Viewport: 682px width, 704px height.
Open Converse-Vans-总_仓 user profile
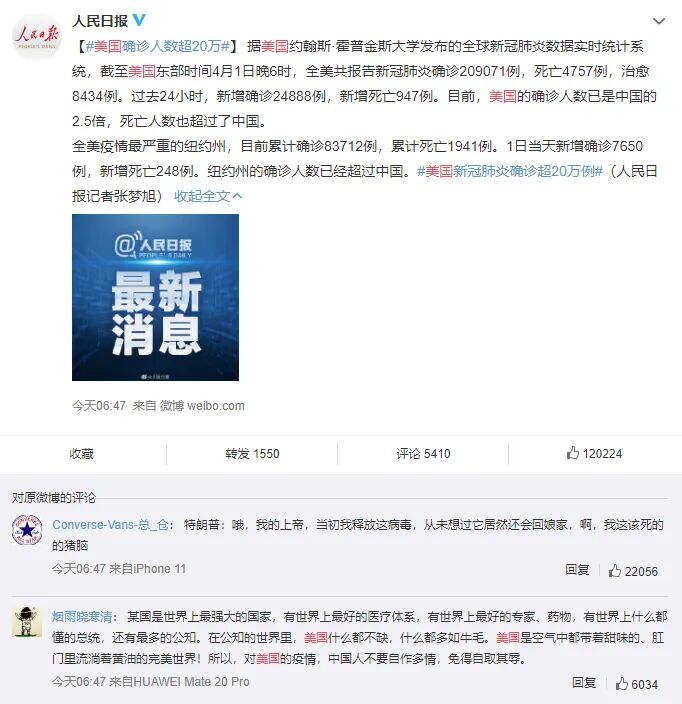point(110,524)
